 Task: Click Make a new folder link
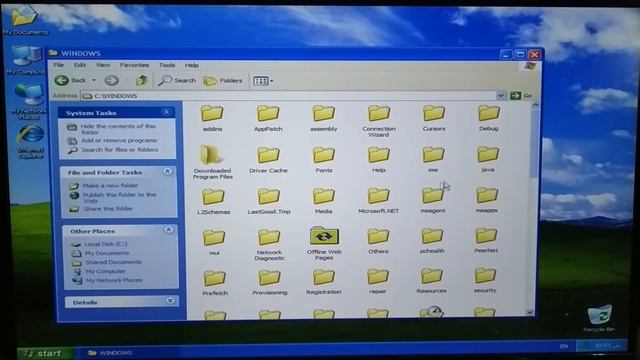[x=110, y=185]
